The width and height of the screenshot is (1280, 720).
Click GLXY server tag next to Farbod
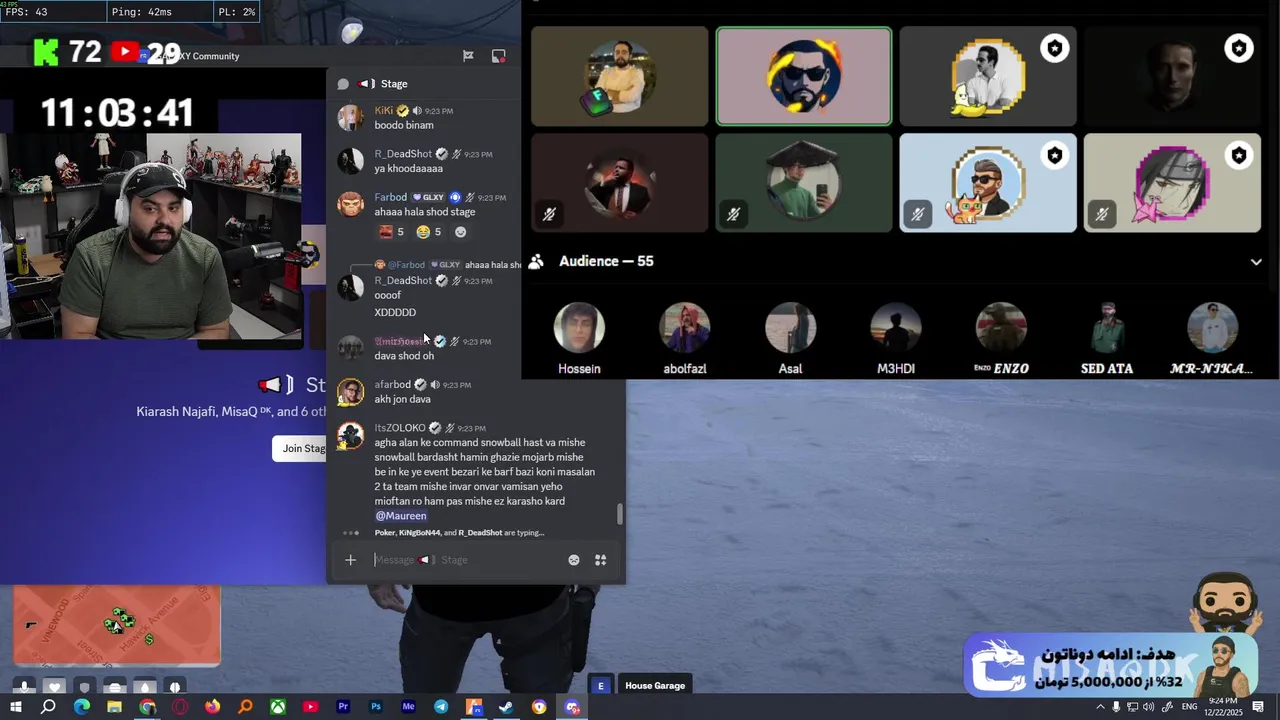coord(428,197)
